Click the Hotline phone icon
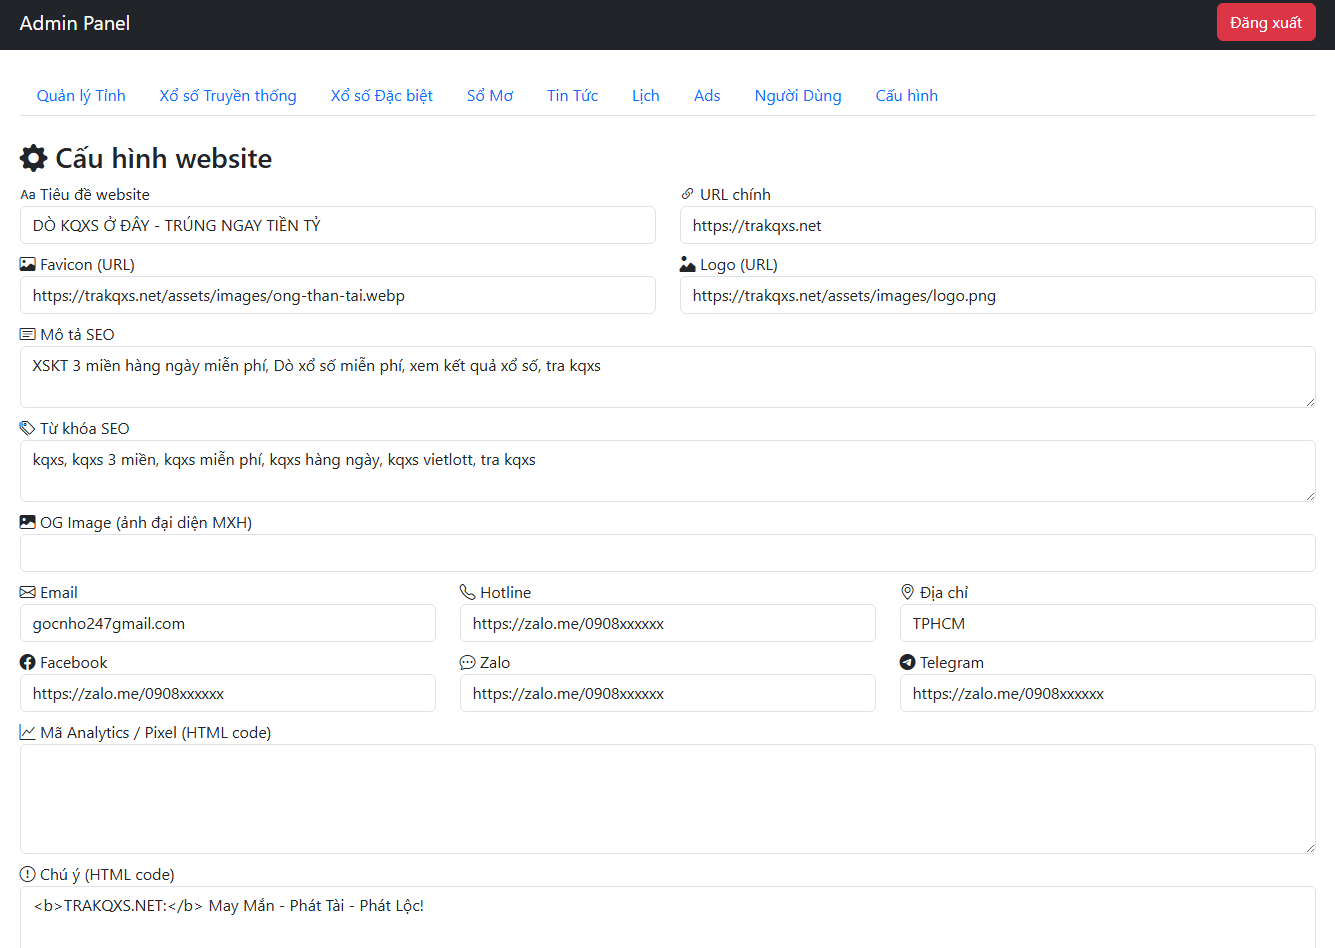The width and height of the screenshot is (1335, 948). [x=467, y=592]
